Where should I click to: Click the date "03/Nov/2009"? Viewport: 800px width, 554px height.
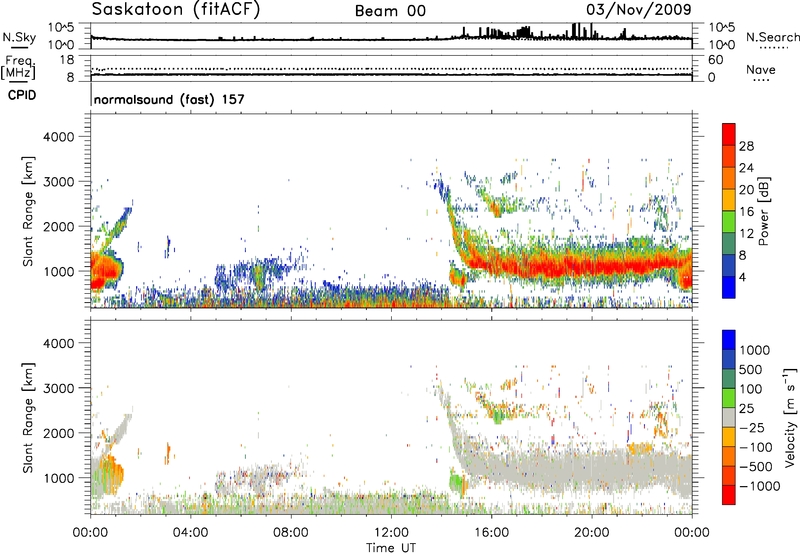pos(639,10)
